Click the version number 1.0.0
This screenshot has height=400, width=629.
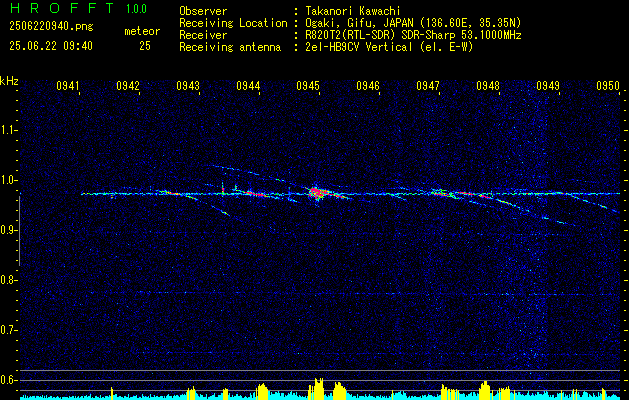pos(136,9)
